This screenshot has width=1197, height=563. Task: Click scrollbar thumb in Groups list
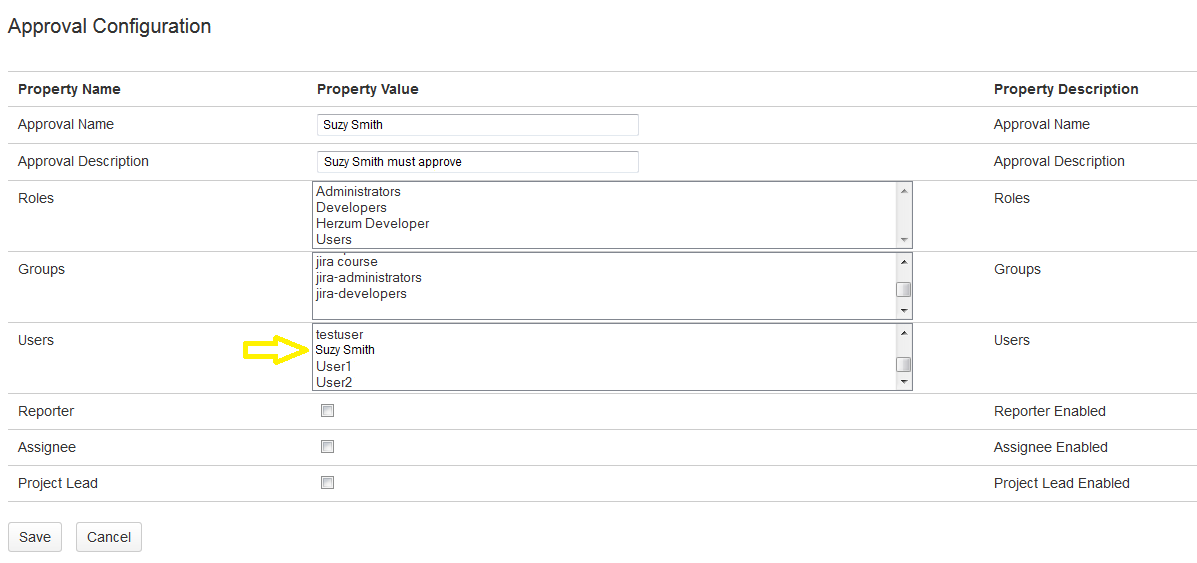click(903, 290)
